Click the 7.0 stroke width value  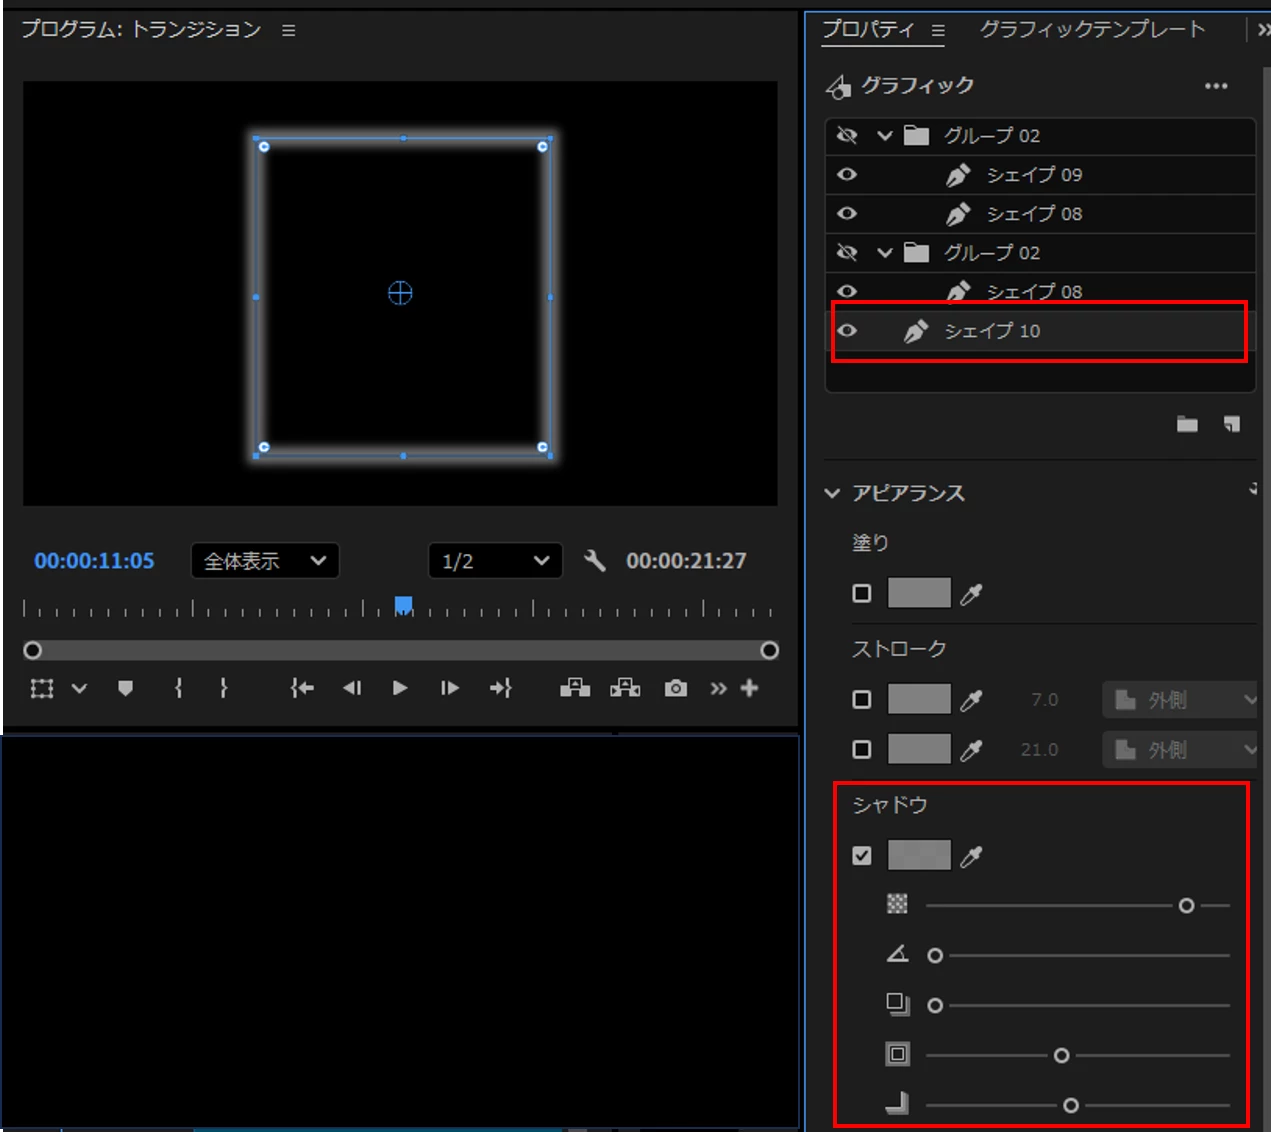1044,700
